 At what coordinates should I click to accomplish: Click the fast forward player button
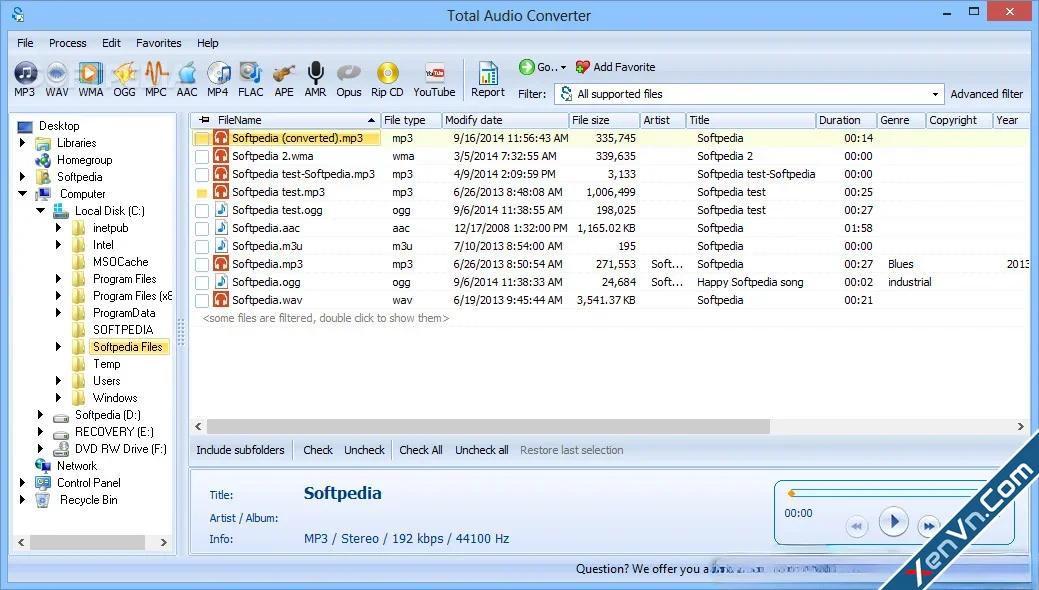929,526
